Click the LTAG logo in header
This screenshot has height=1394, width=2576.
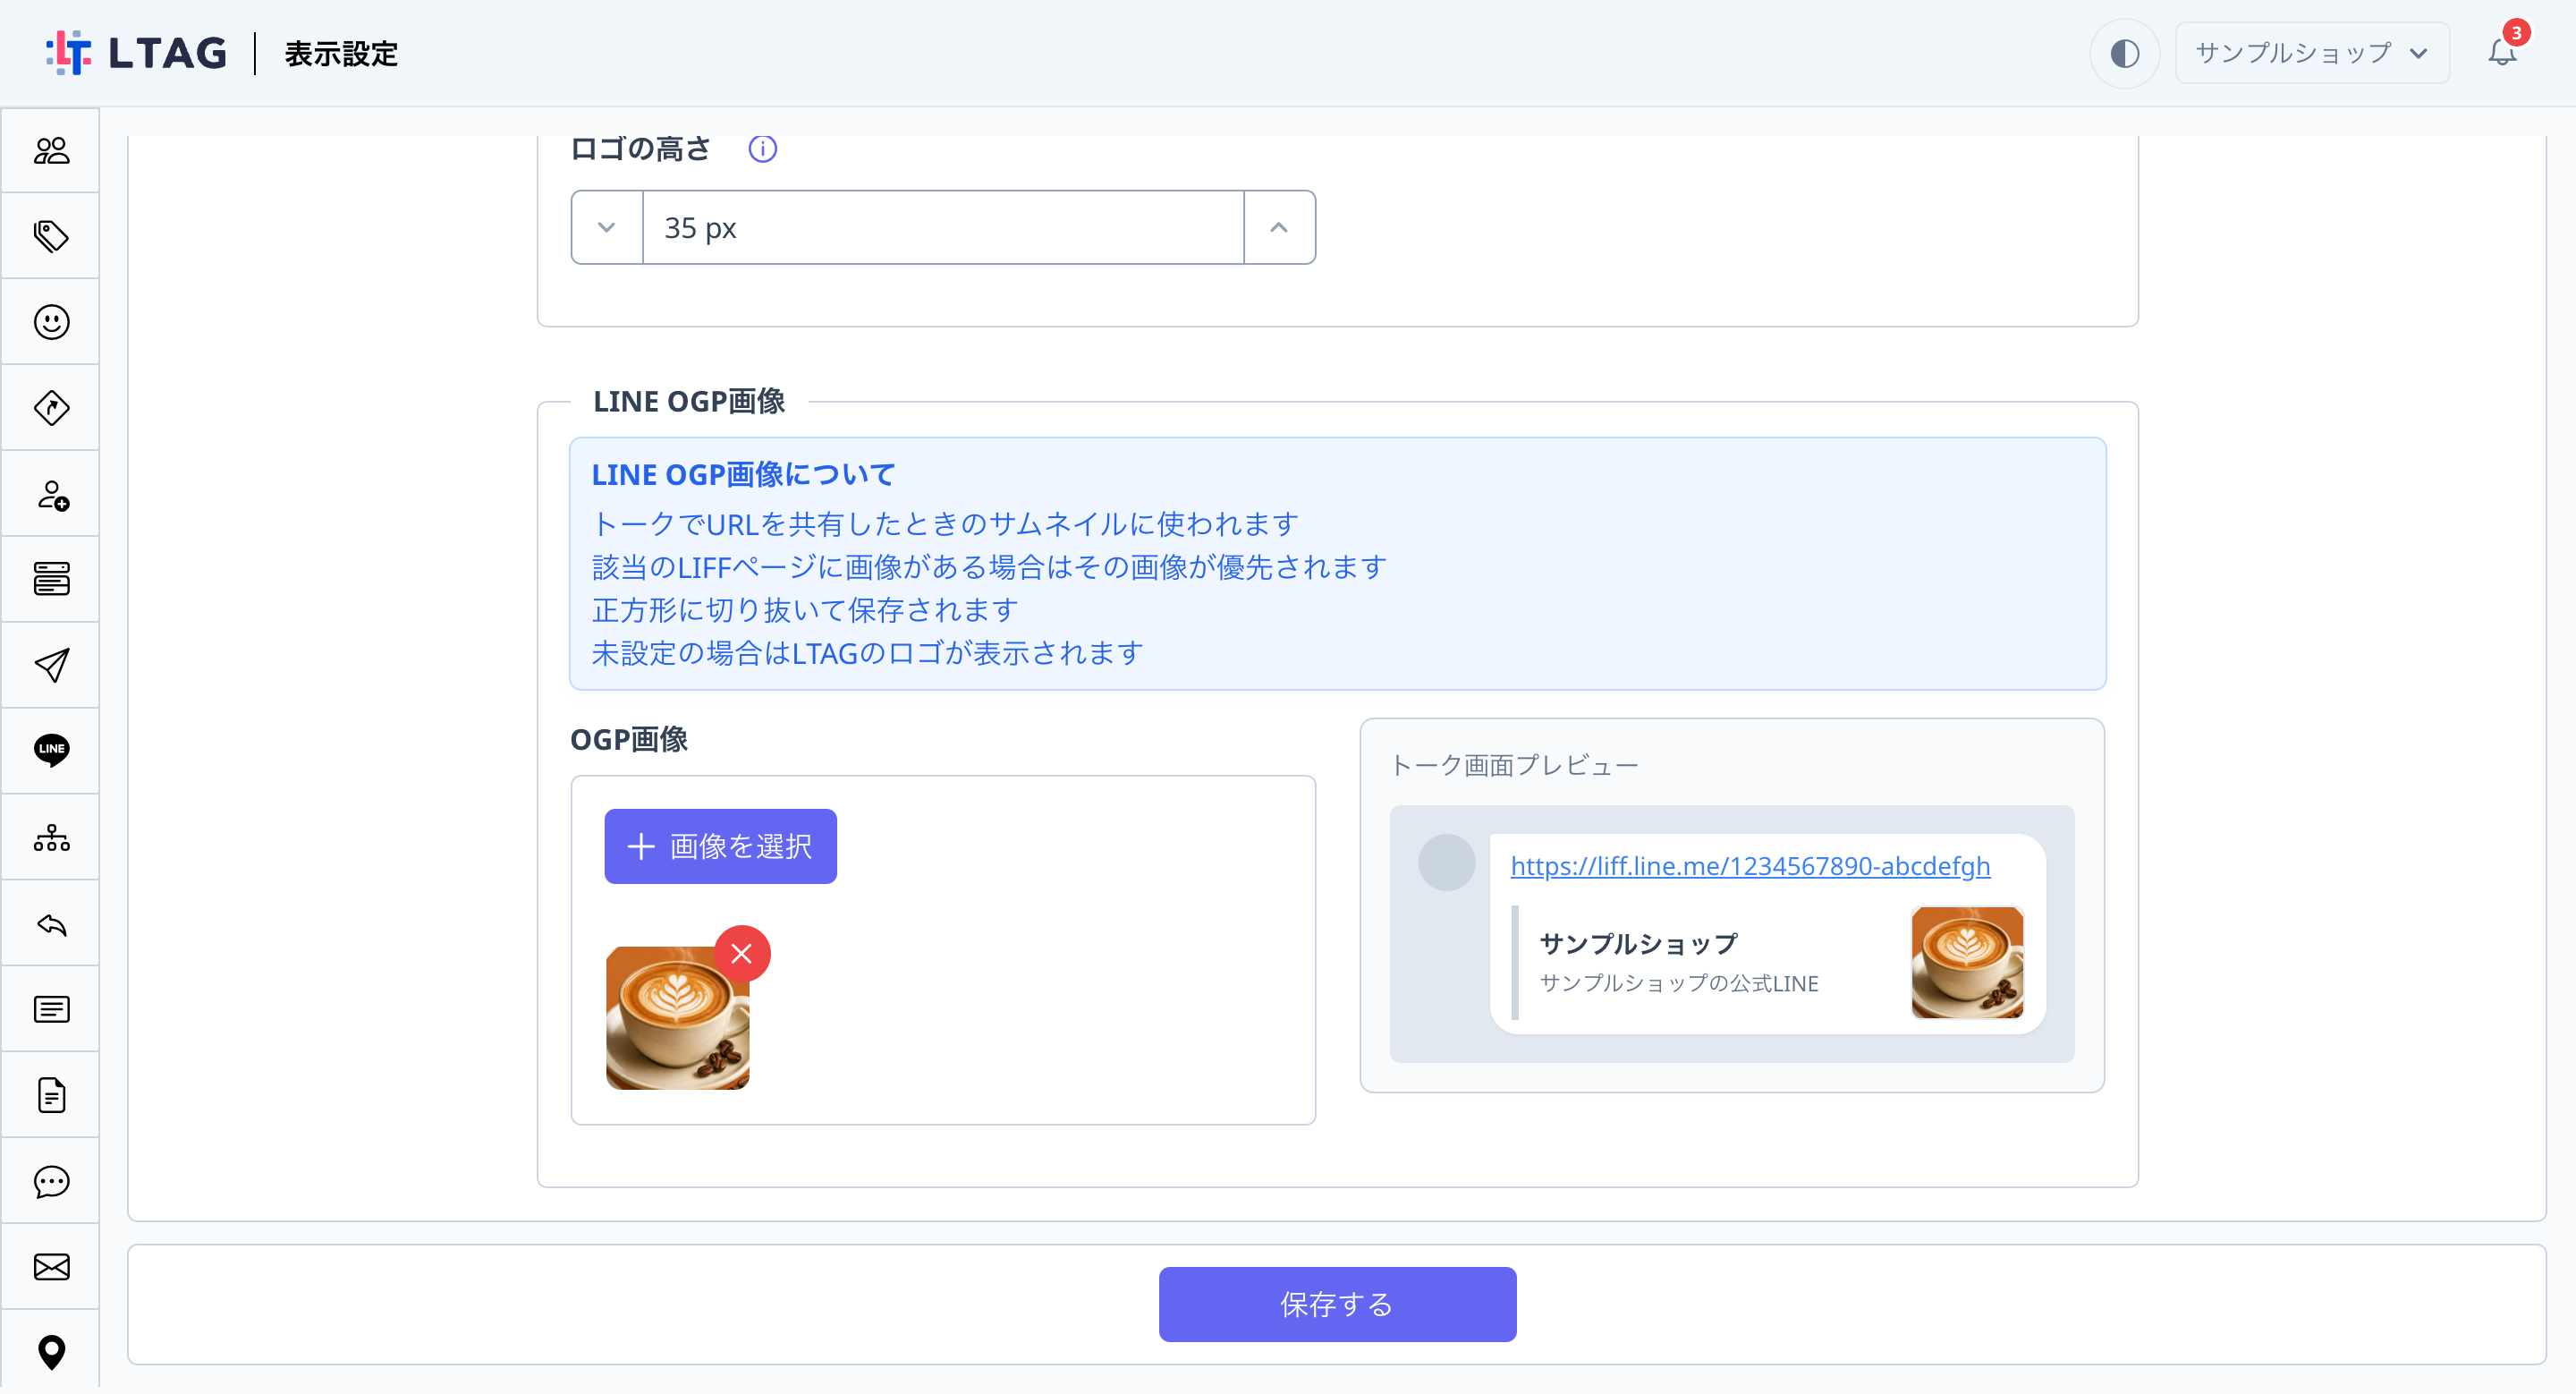pyautogui.click(x=136, y=52)
